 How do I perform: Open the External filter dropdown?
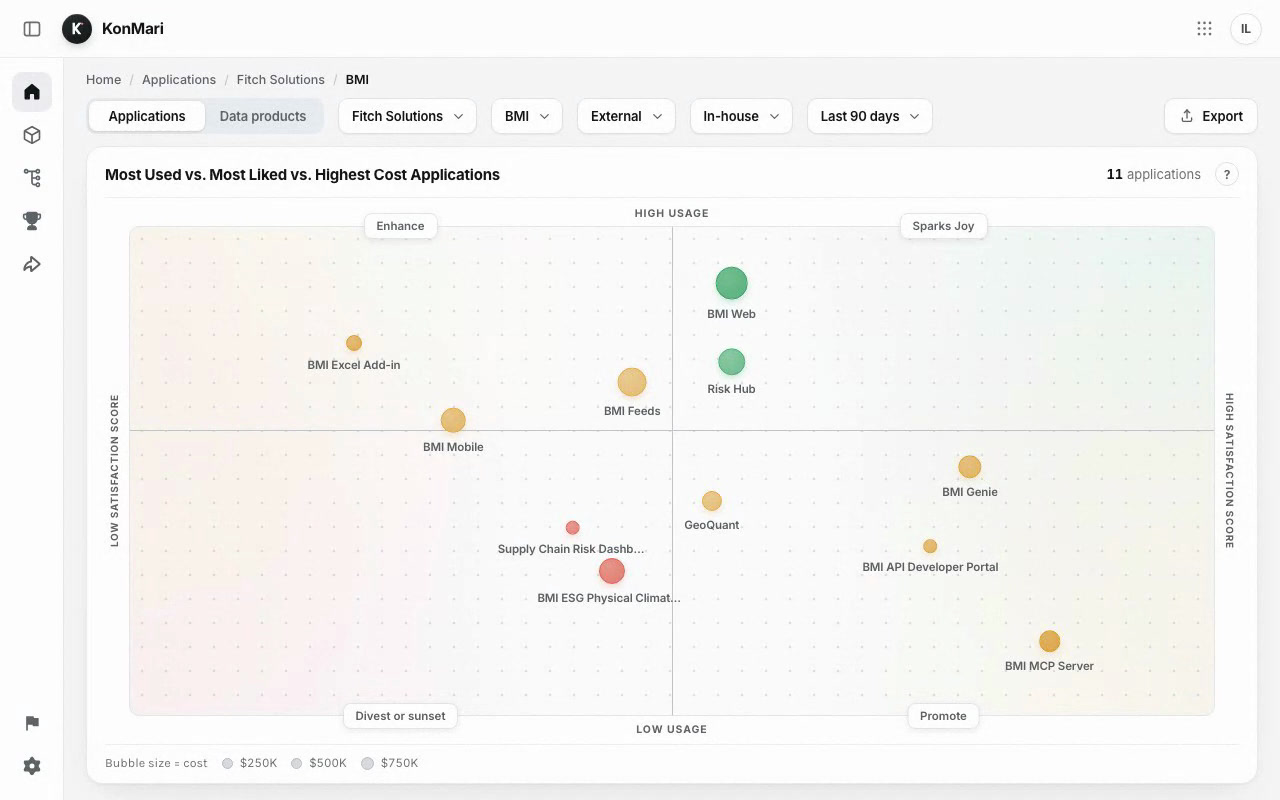click(x=627, y=116)
